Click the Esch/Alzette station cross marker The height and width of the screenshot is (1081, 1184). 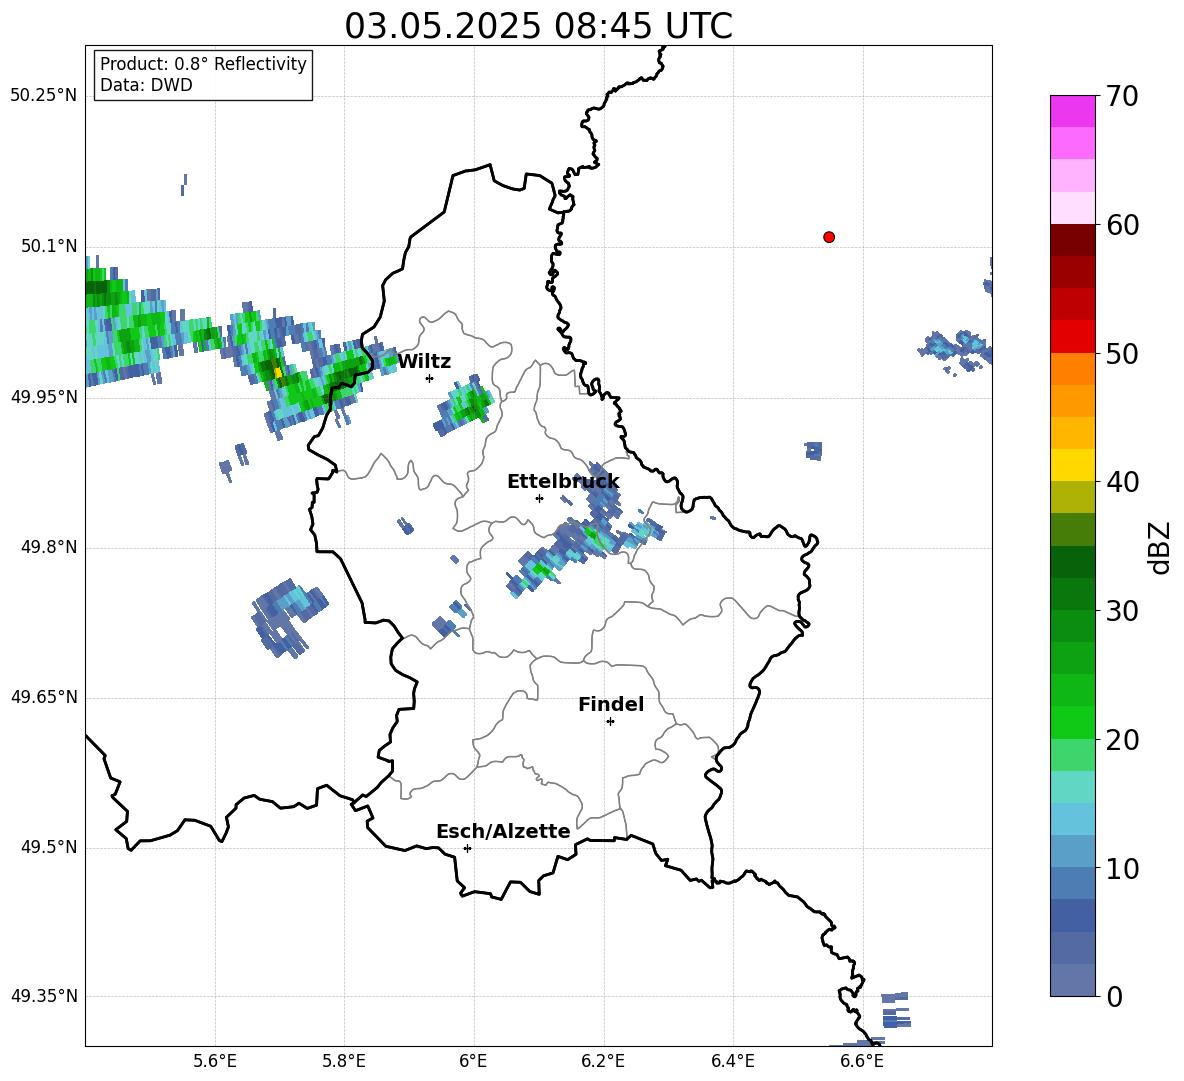(467, 848)
